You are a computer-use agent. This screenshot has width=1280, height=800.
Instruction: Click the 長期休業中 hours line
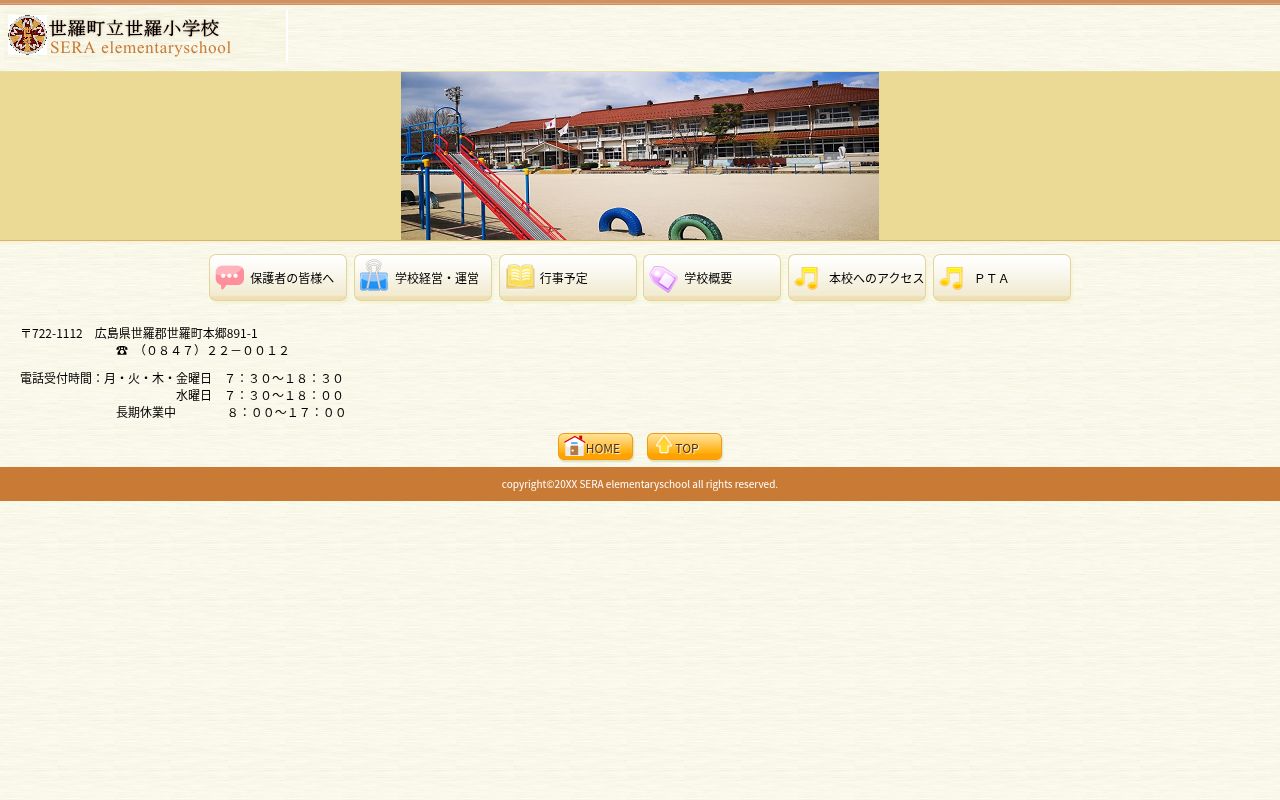click(x=231, y=413)
